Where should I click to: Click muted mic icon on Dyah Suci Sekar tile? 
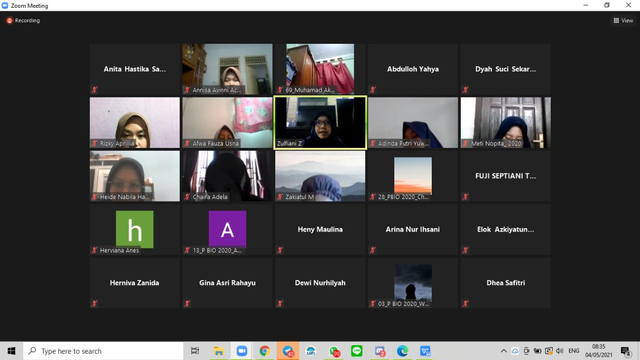coord(465,90)
